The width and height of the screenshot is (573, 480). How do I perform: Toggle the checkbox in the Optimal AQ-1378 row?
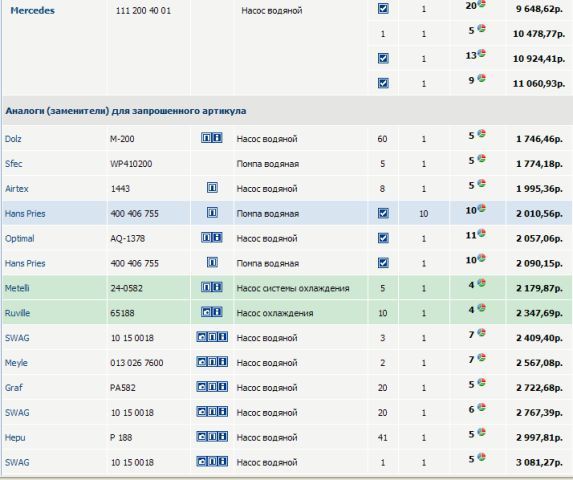(x=383, y=238)
